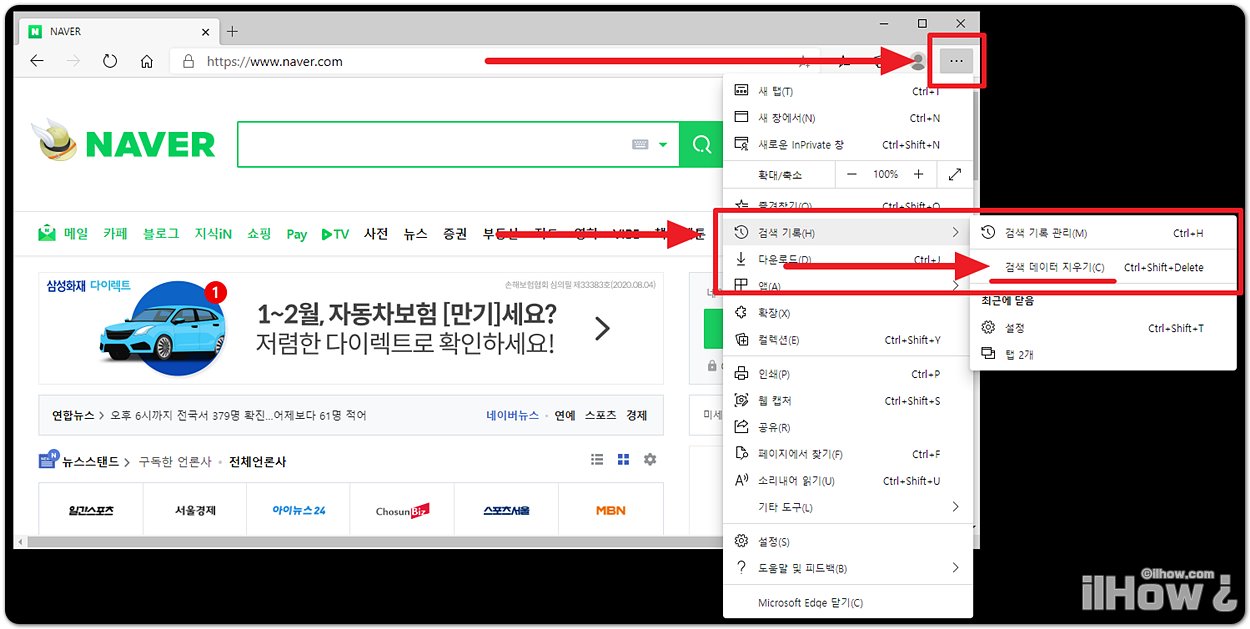Select 새로운 InPrivate 창 menu item
The image size is (1250, 629).
point(846,145)
